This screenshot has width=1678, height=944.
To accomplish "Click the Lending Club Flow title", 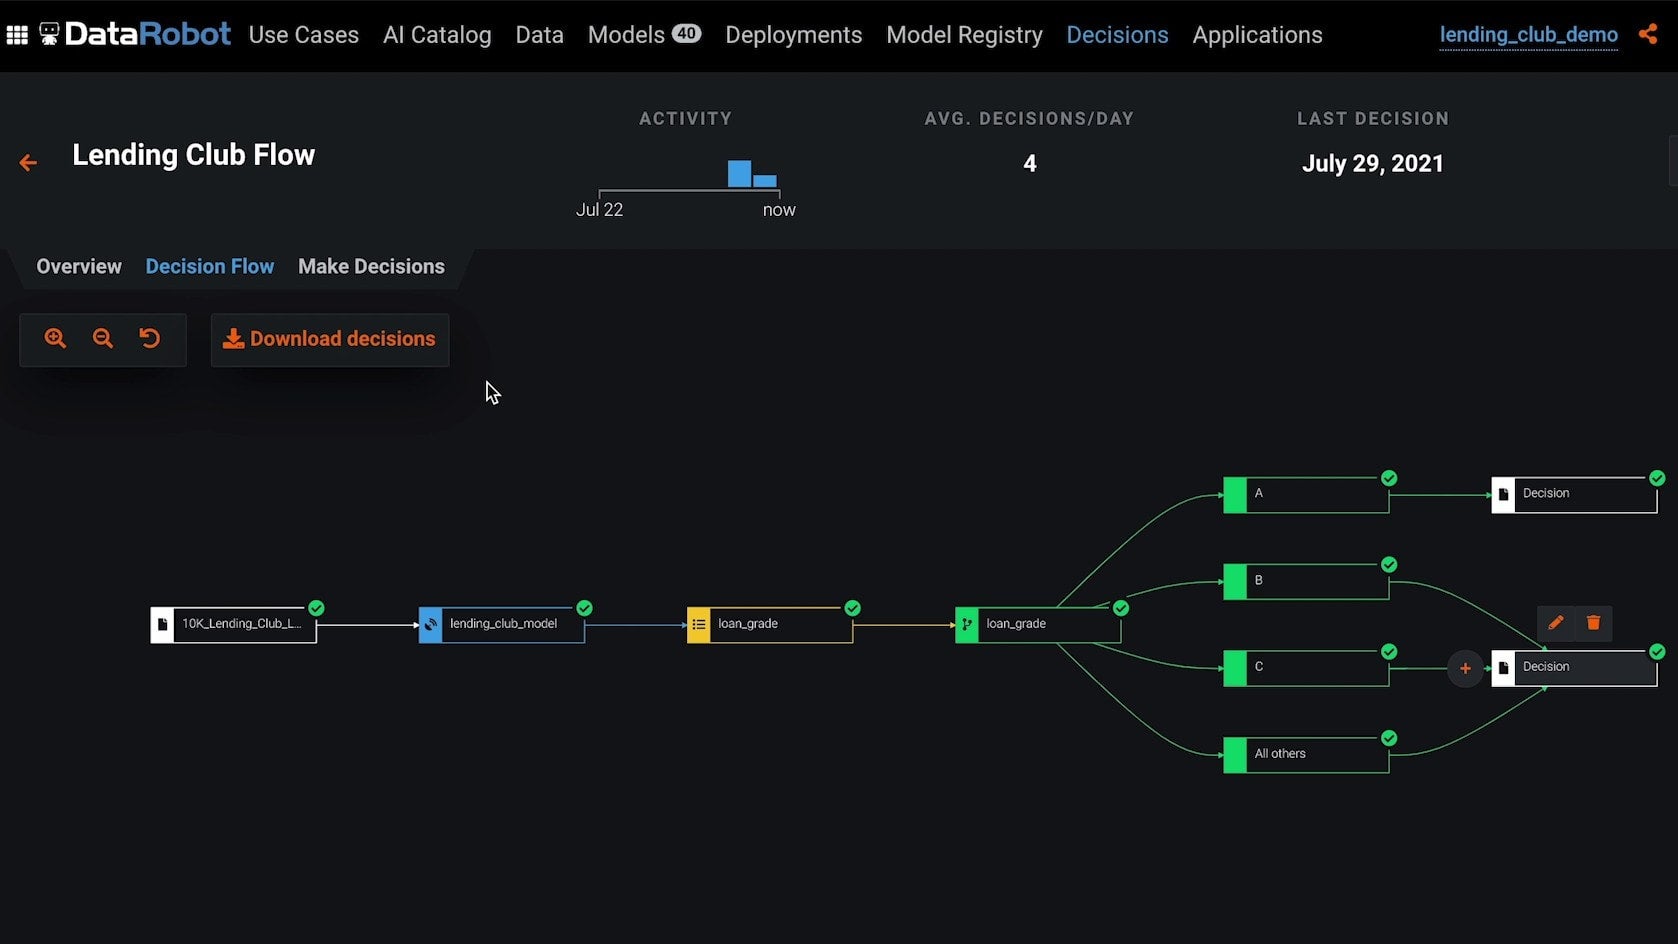I will coord(193,155).
